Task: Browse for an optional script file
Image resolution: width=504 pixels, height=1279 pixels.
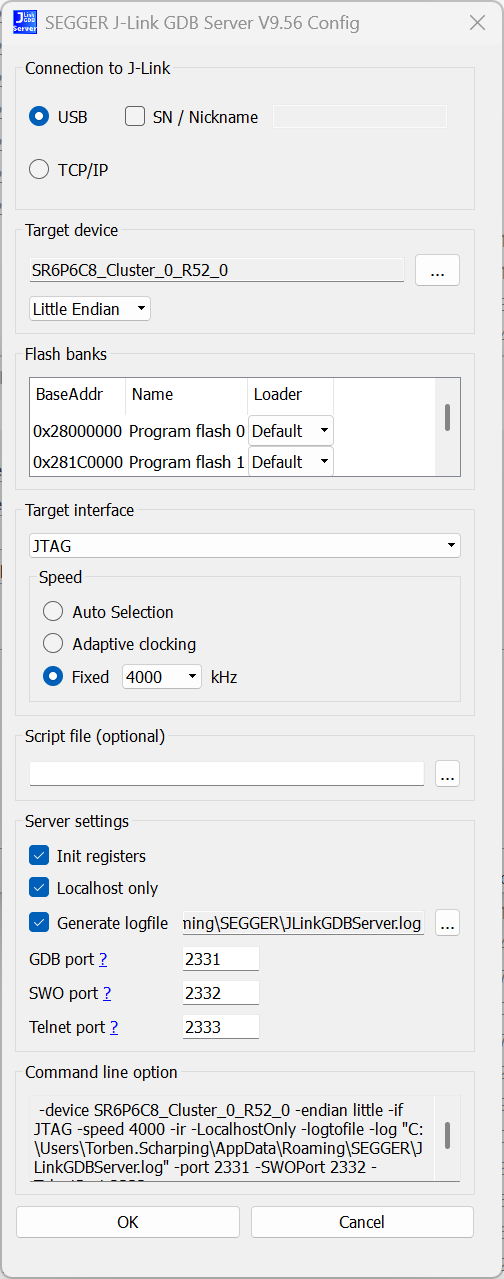Action: pos(448,774)
